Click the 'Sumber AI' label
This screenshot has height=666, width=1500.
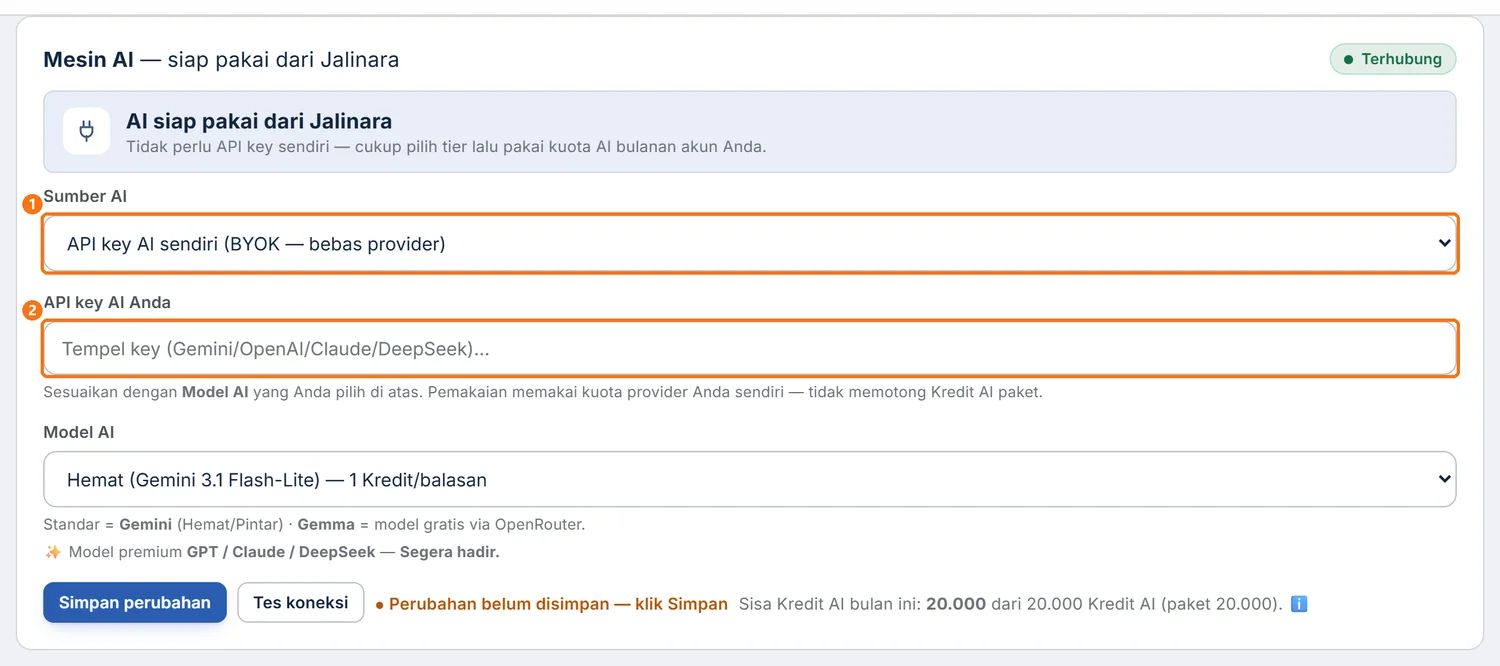85,196
